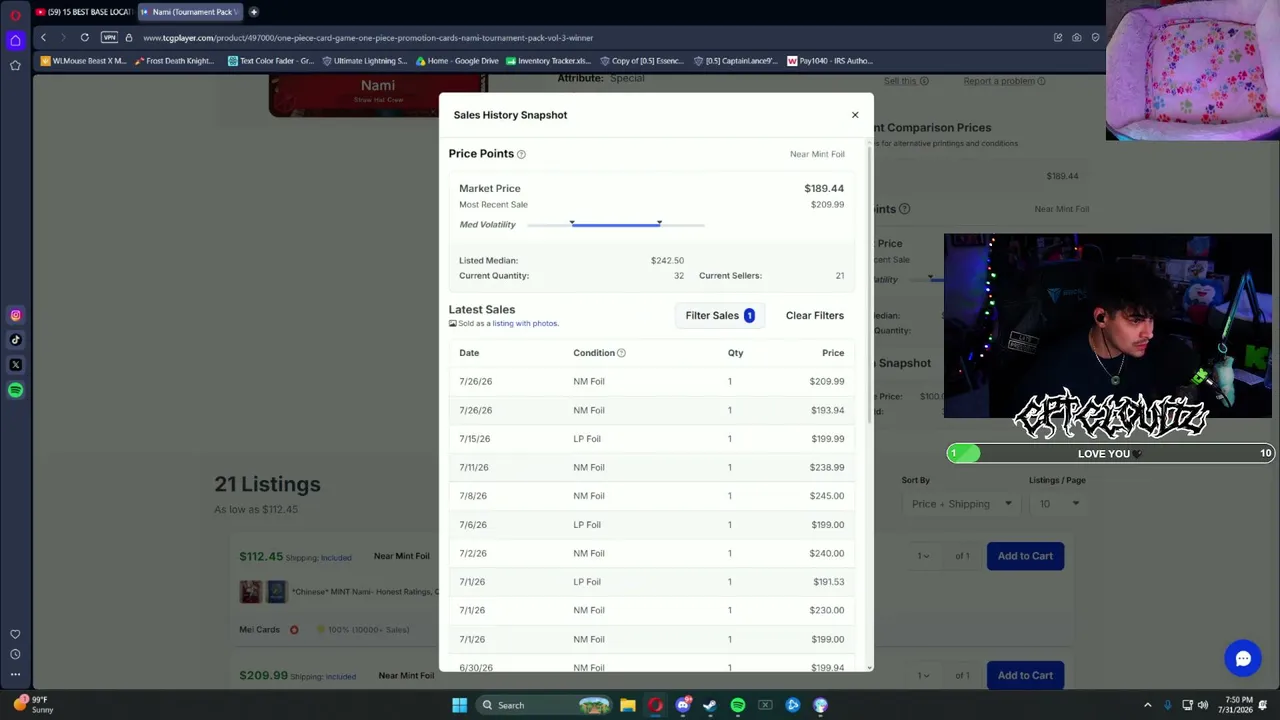Open File Explorer from the taskbar
This screenshot has width=1280, height=720.
point(628,705)
